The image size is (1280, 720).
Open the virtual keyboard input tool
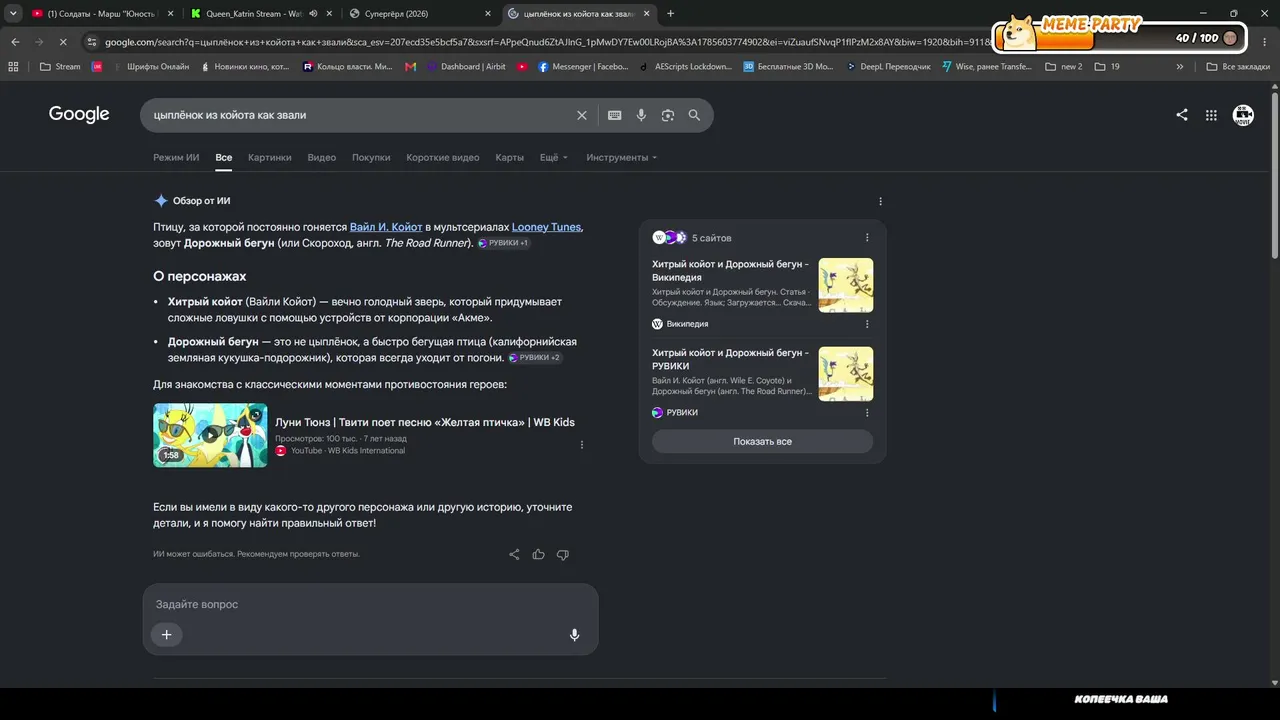(x=615, y=115)
